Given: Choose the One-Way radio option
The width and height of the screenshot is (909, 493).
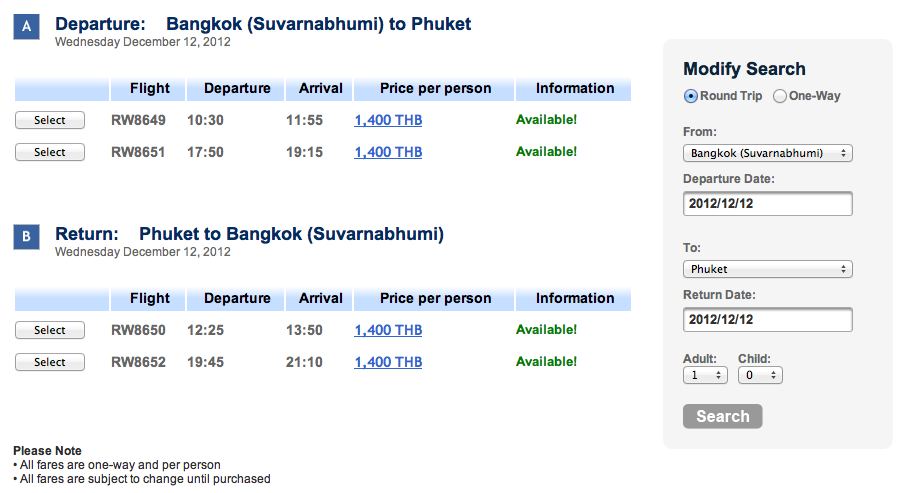Looking at the screenshot, I should (780, 96).
